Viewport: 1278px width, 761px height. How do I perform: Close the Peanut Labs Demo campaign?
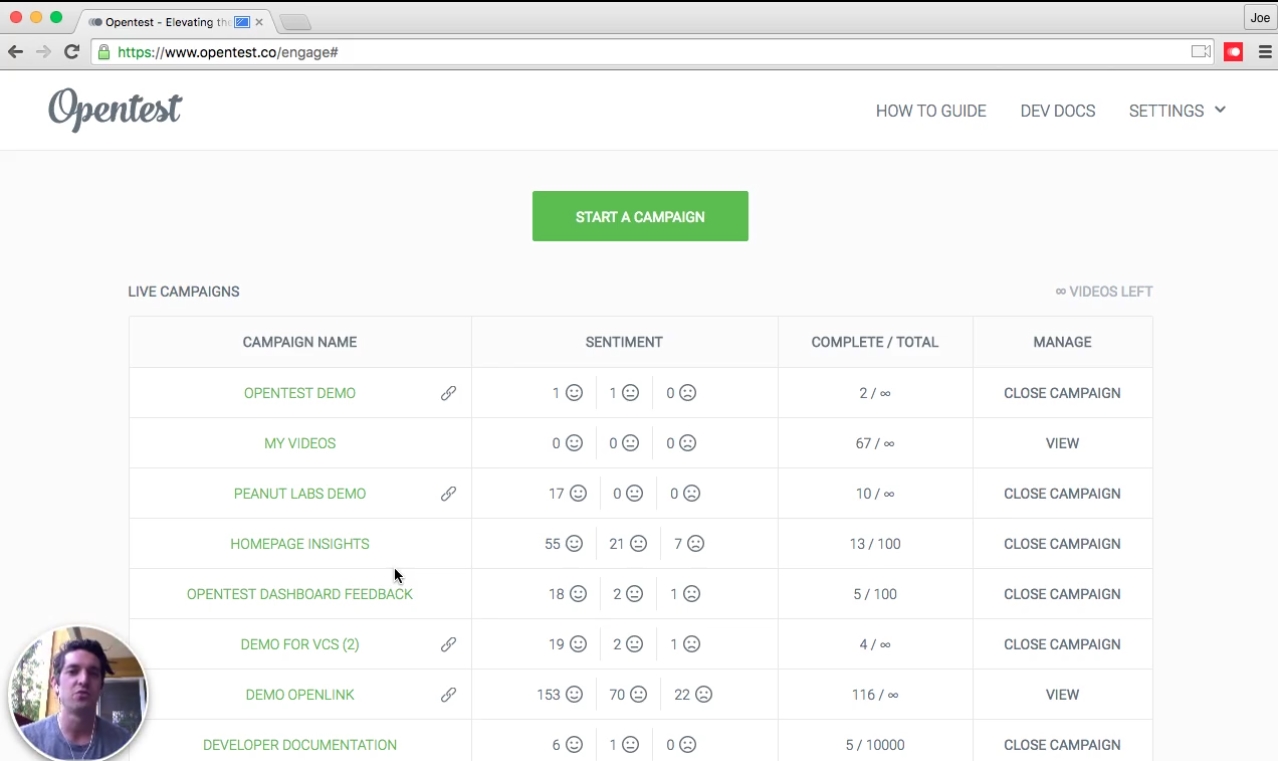tap(1062, 493)
